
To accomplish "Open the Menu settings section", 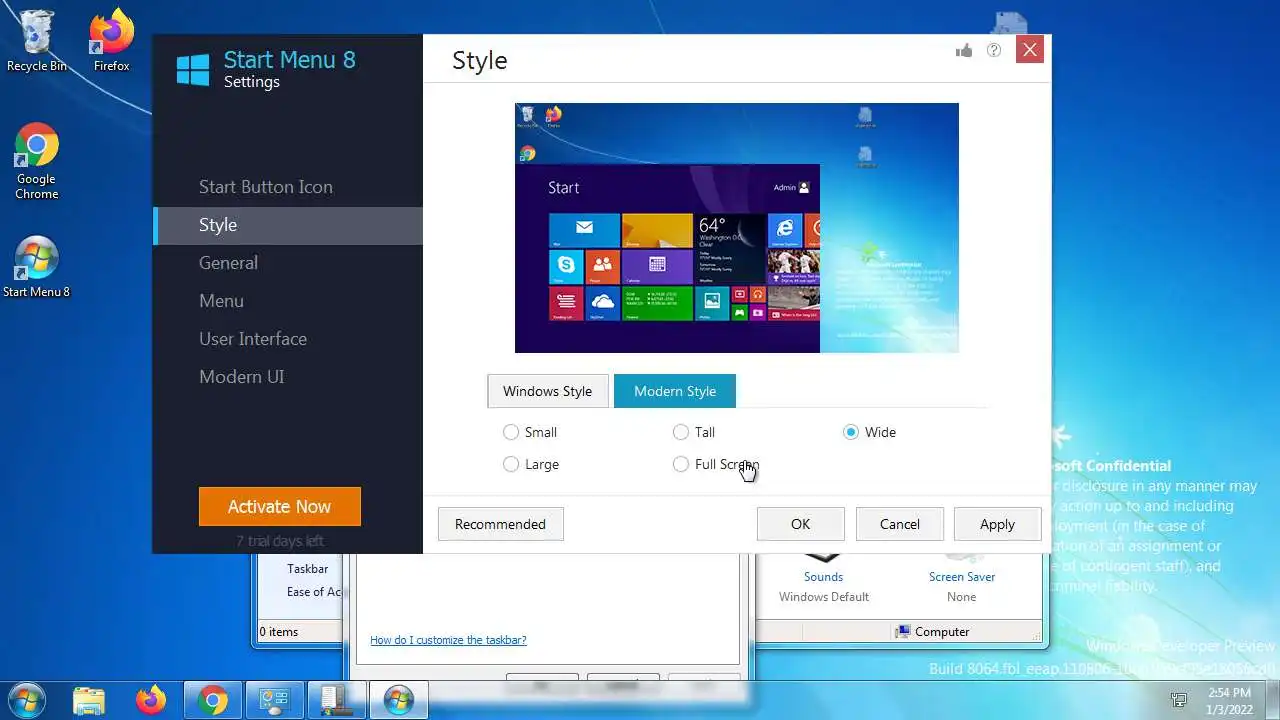I will coord(221,301).
